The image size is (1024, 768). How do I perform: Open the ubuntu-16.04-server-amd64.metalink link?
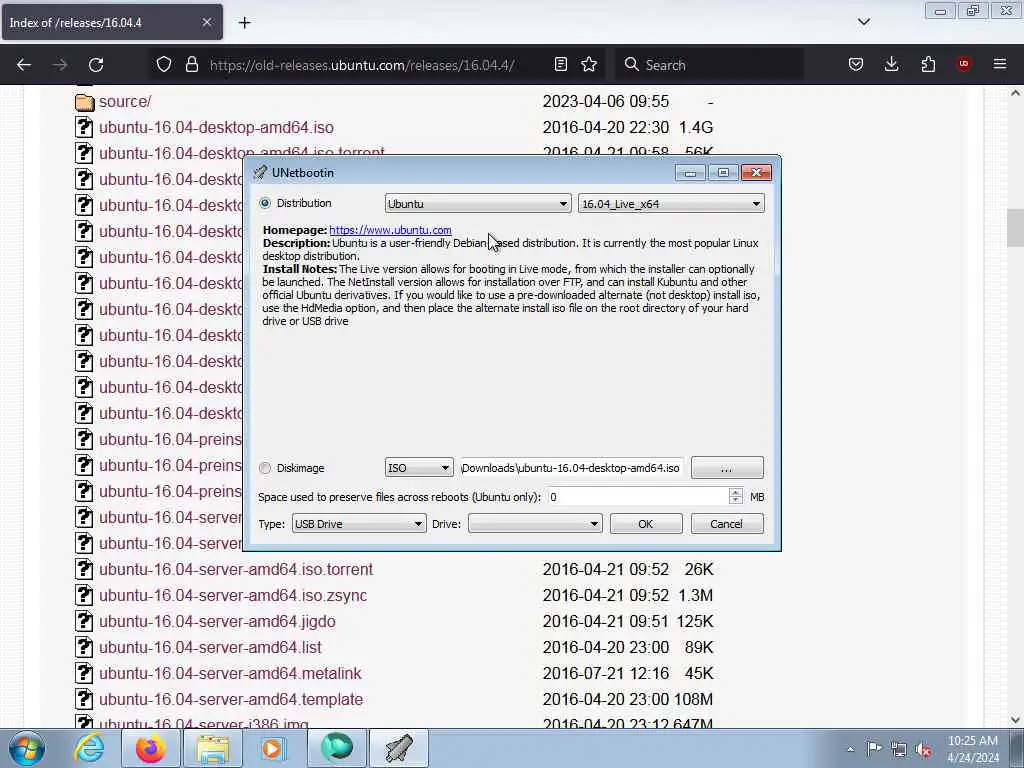click(230, 673)
